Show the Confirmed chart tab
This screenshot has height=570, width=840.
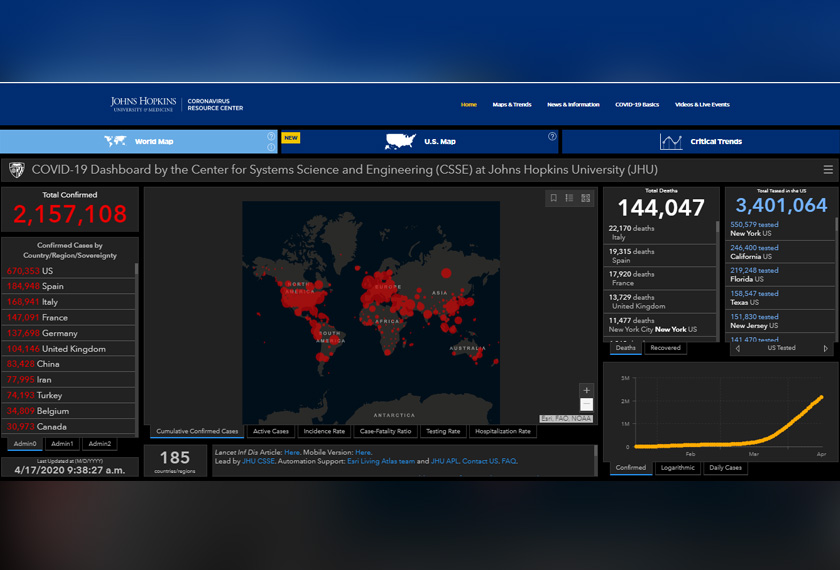(631, 468)
